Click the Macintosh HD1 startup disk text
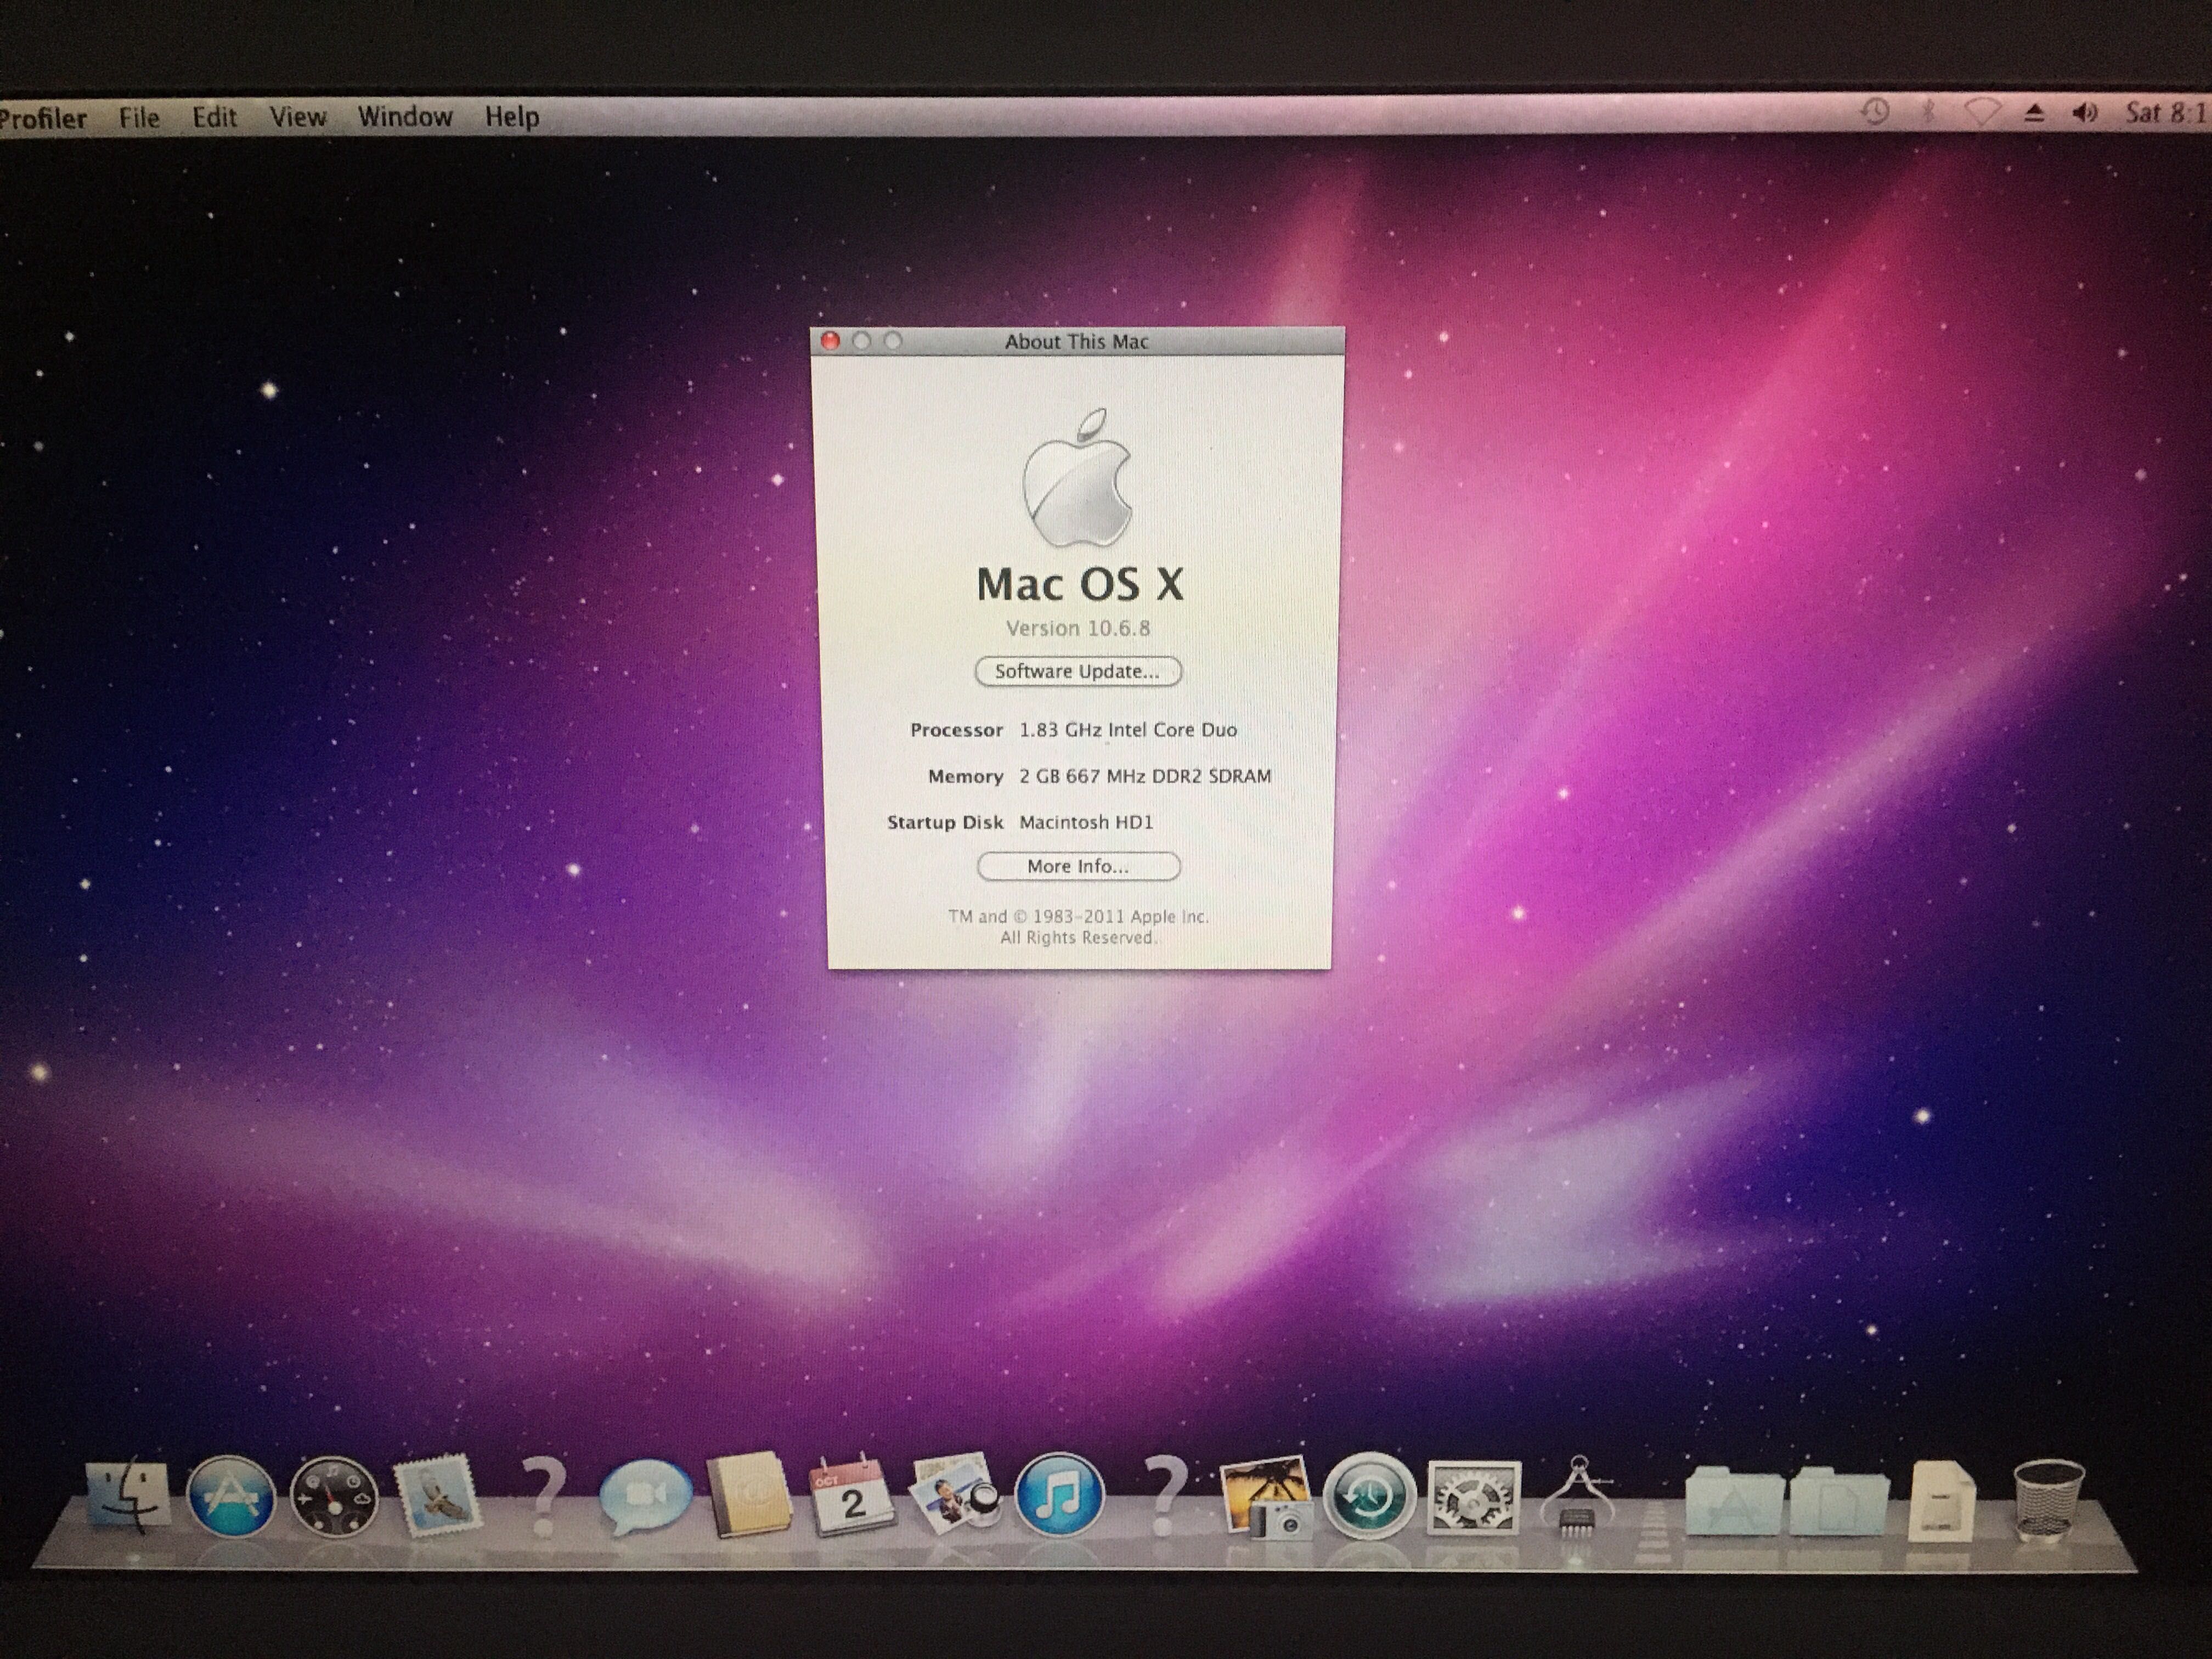Viewport: 2212px width, 1659px height. pos(1086,822)
